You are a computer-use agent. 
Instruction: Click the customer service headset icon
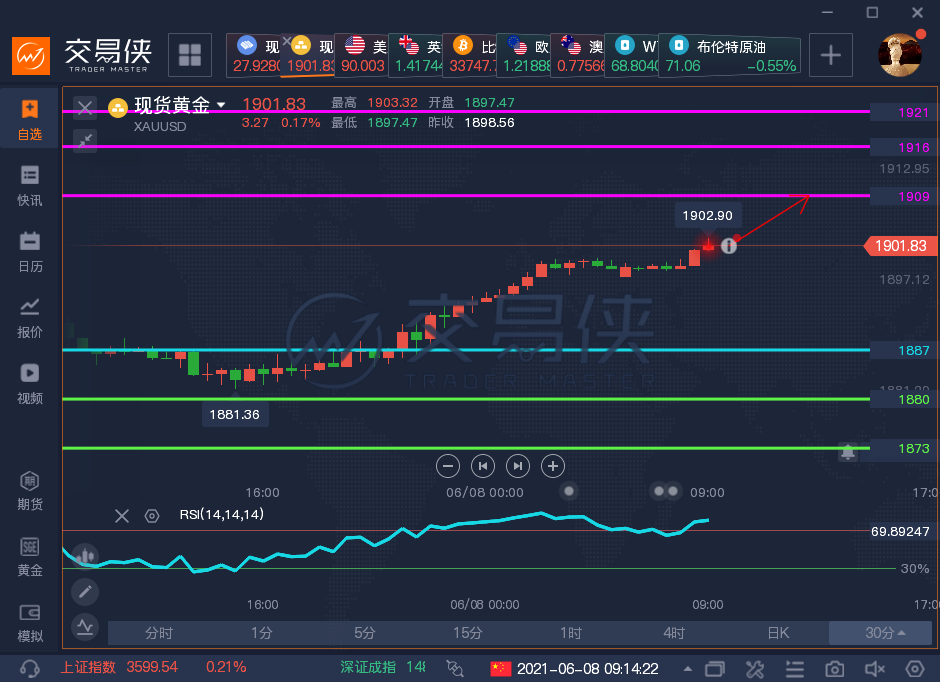(x=29, y=668)
